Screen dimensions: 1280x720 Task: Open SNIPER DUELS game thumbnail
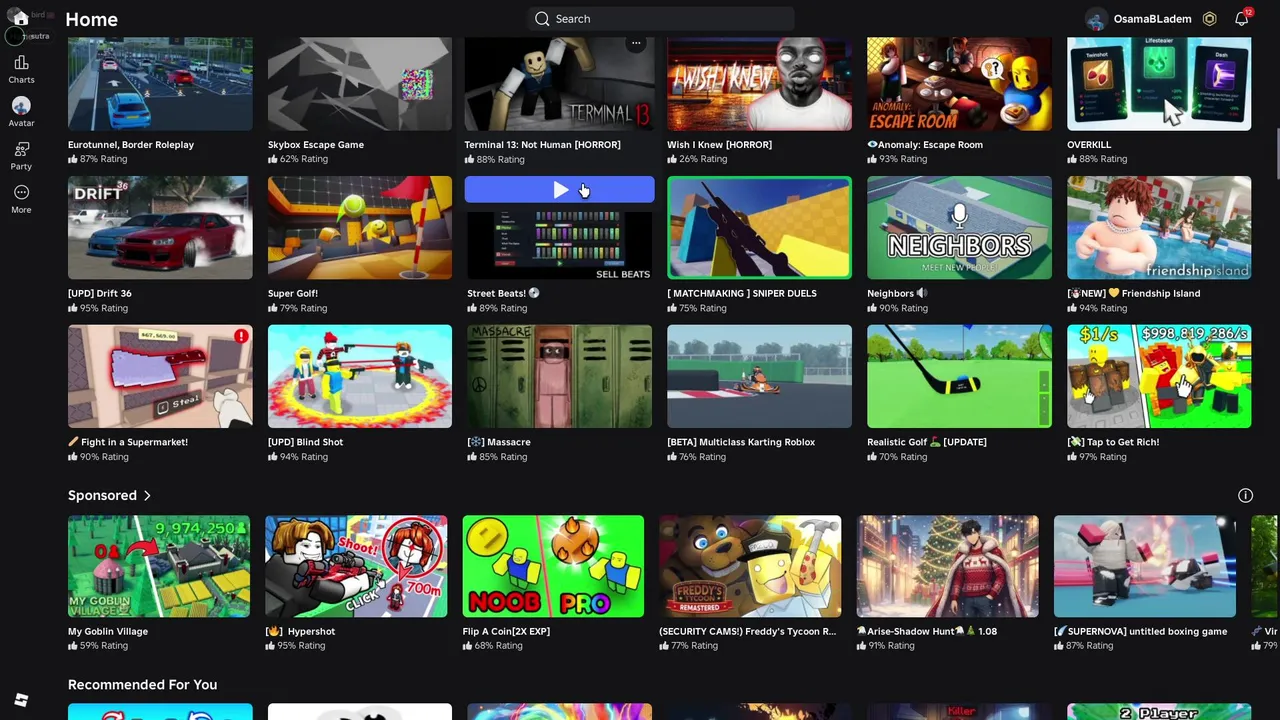point(759,228)
